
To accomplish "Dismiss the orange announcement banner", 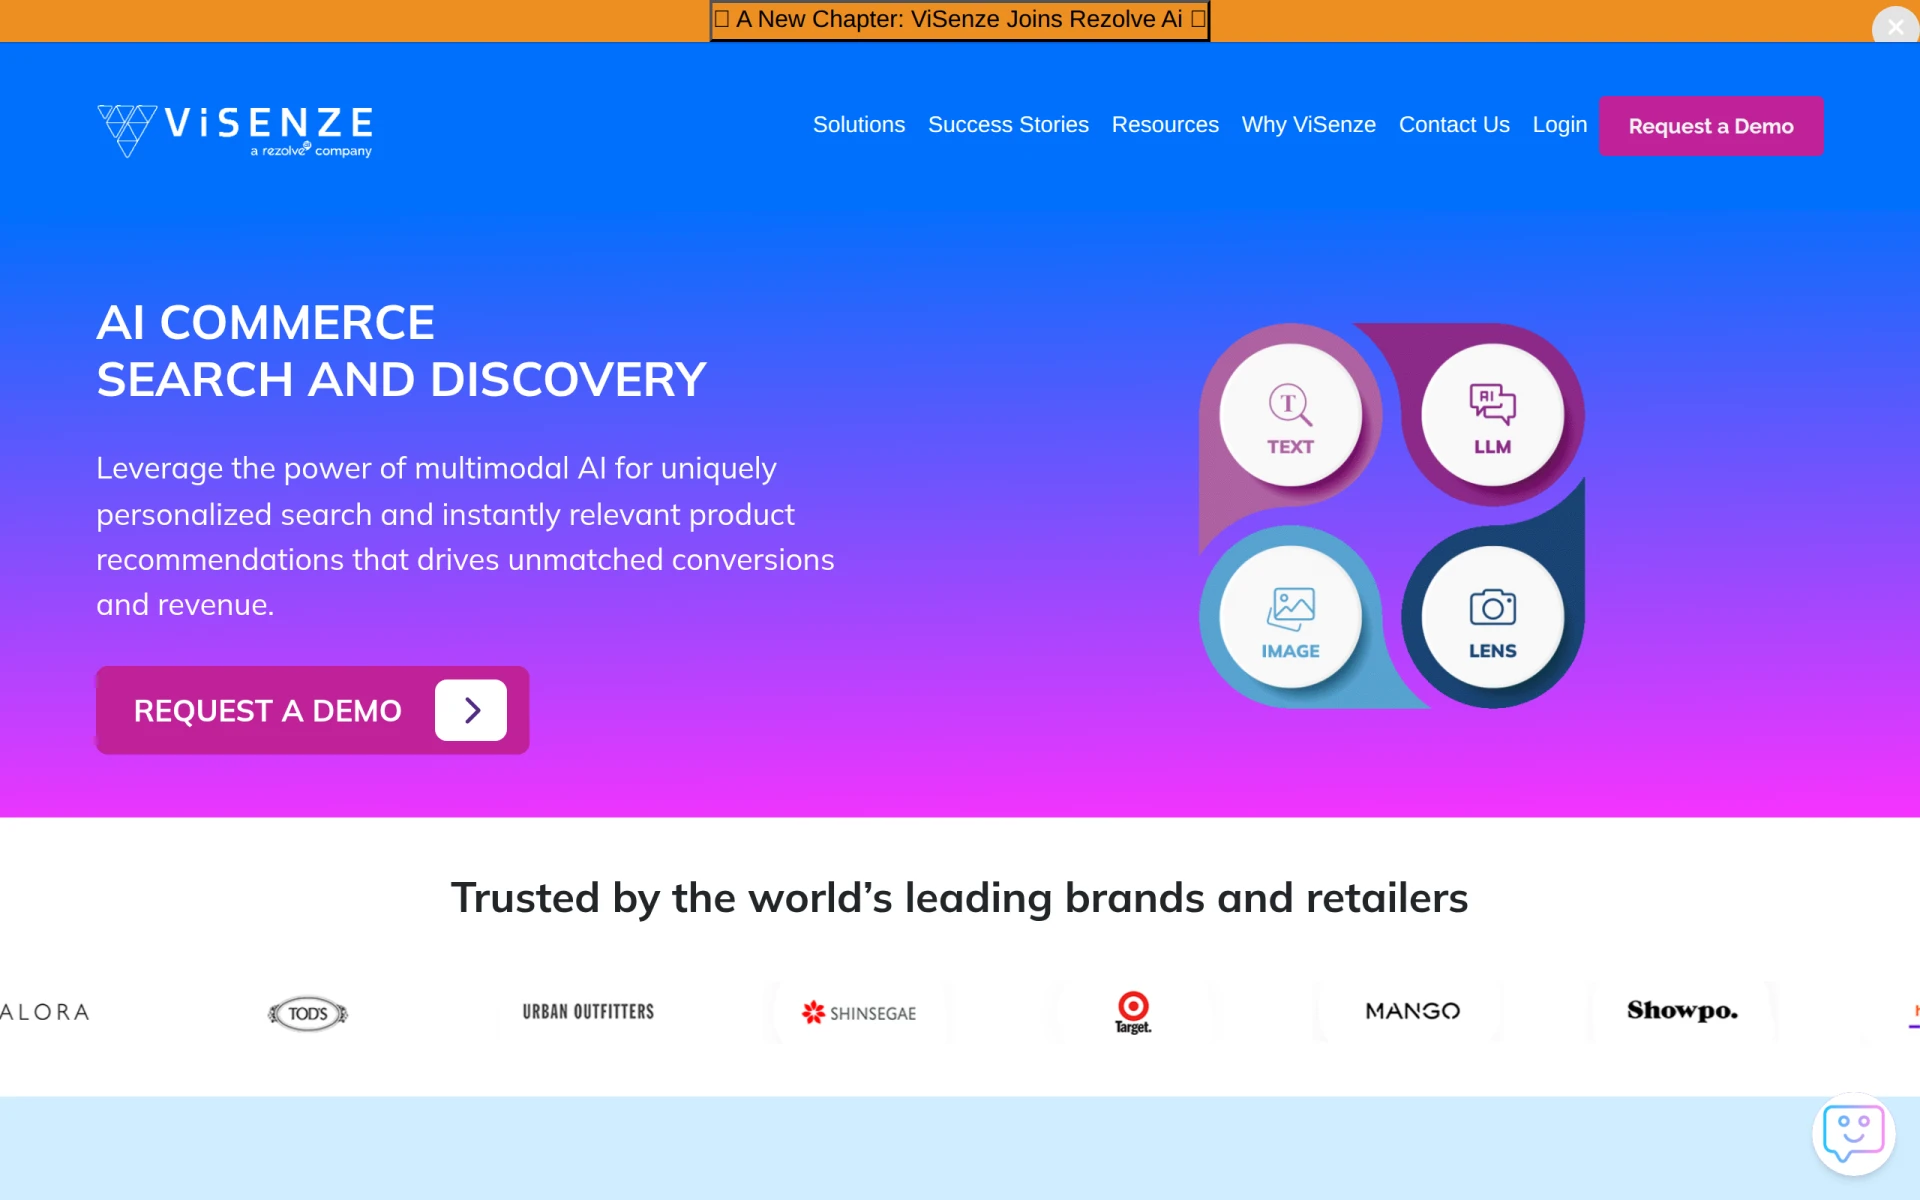I will [1895, 27].
